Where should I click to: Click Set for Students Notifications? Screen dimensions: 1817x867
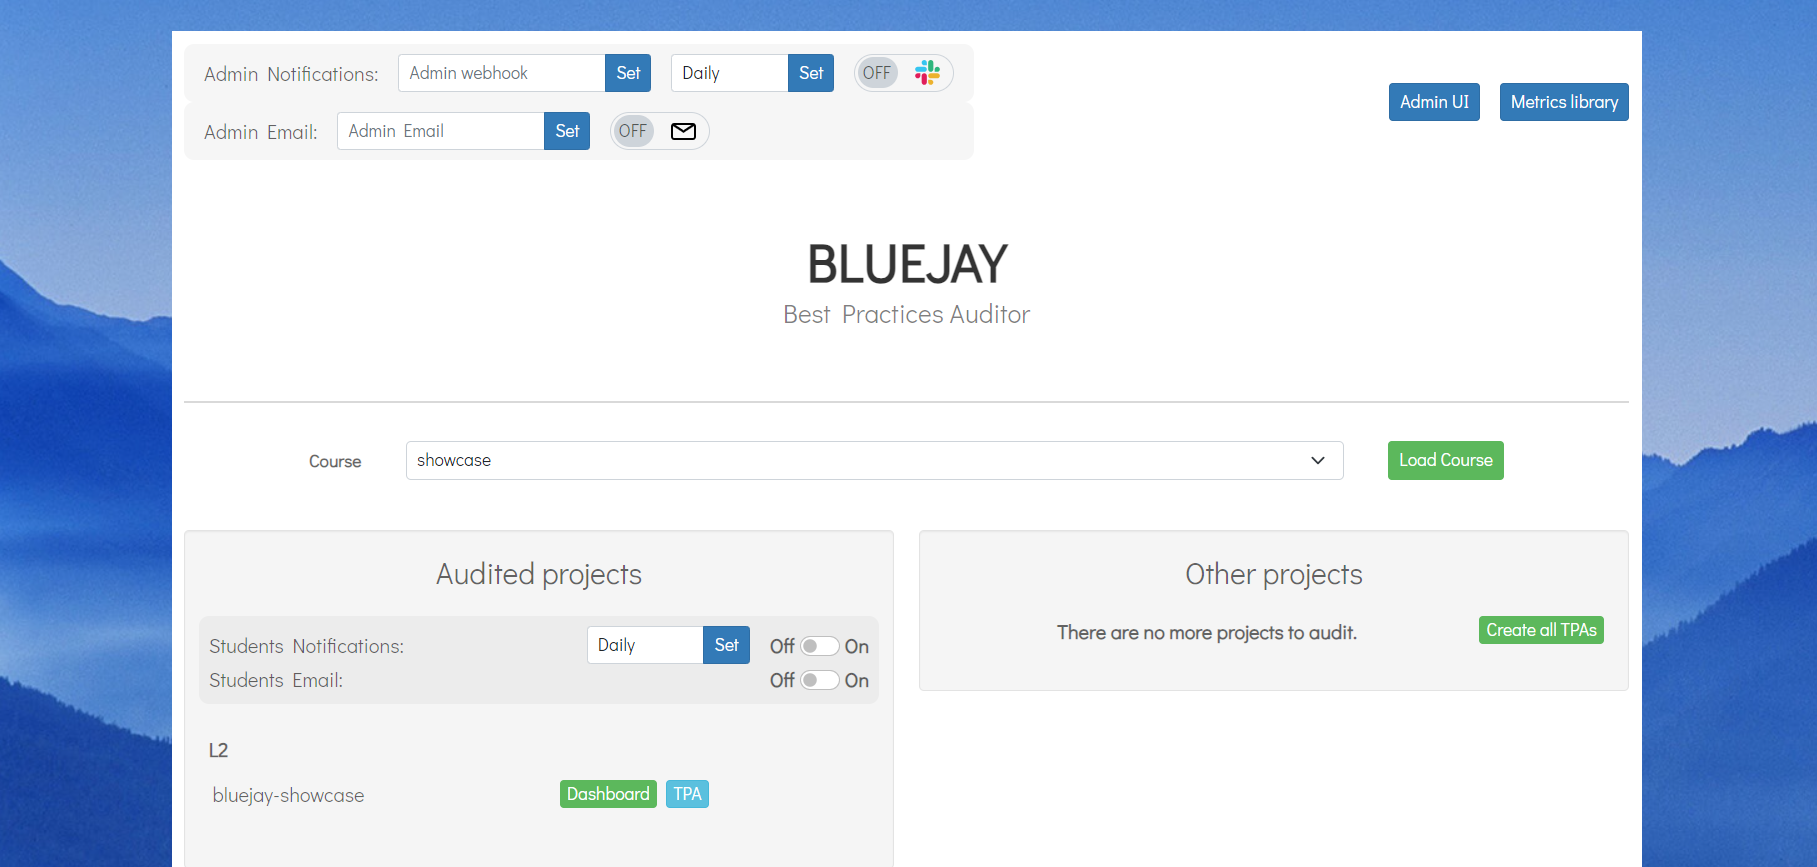tap(726, 645)
